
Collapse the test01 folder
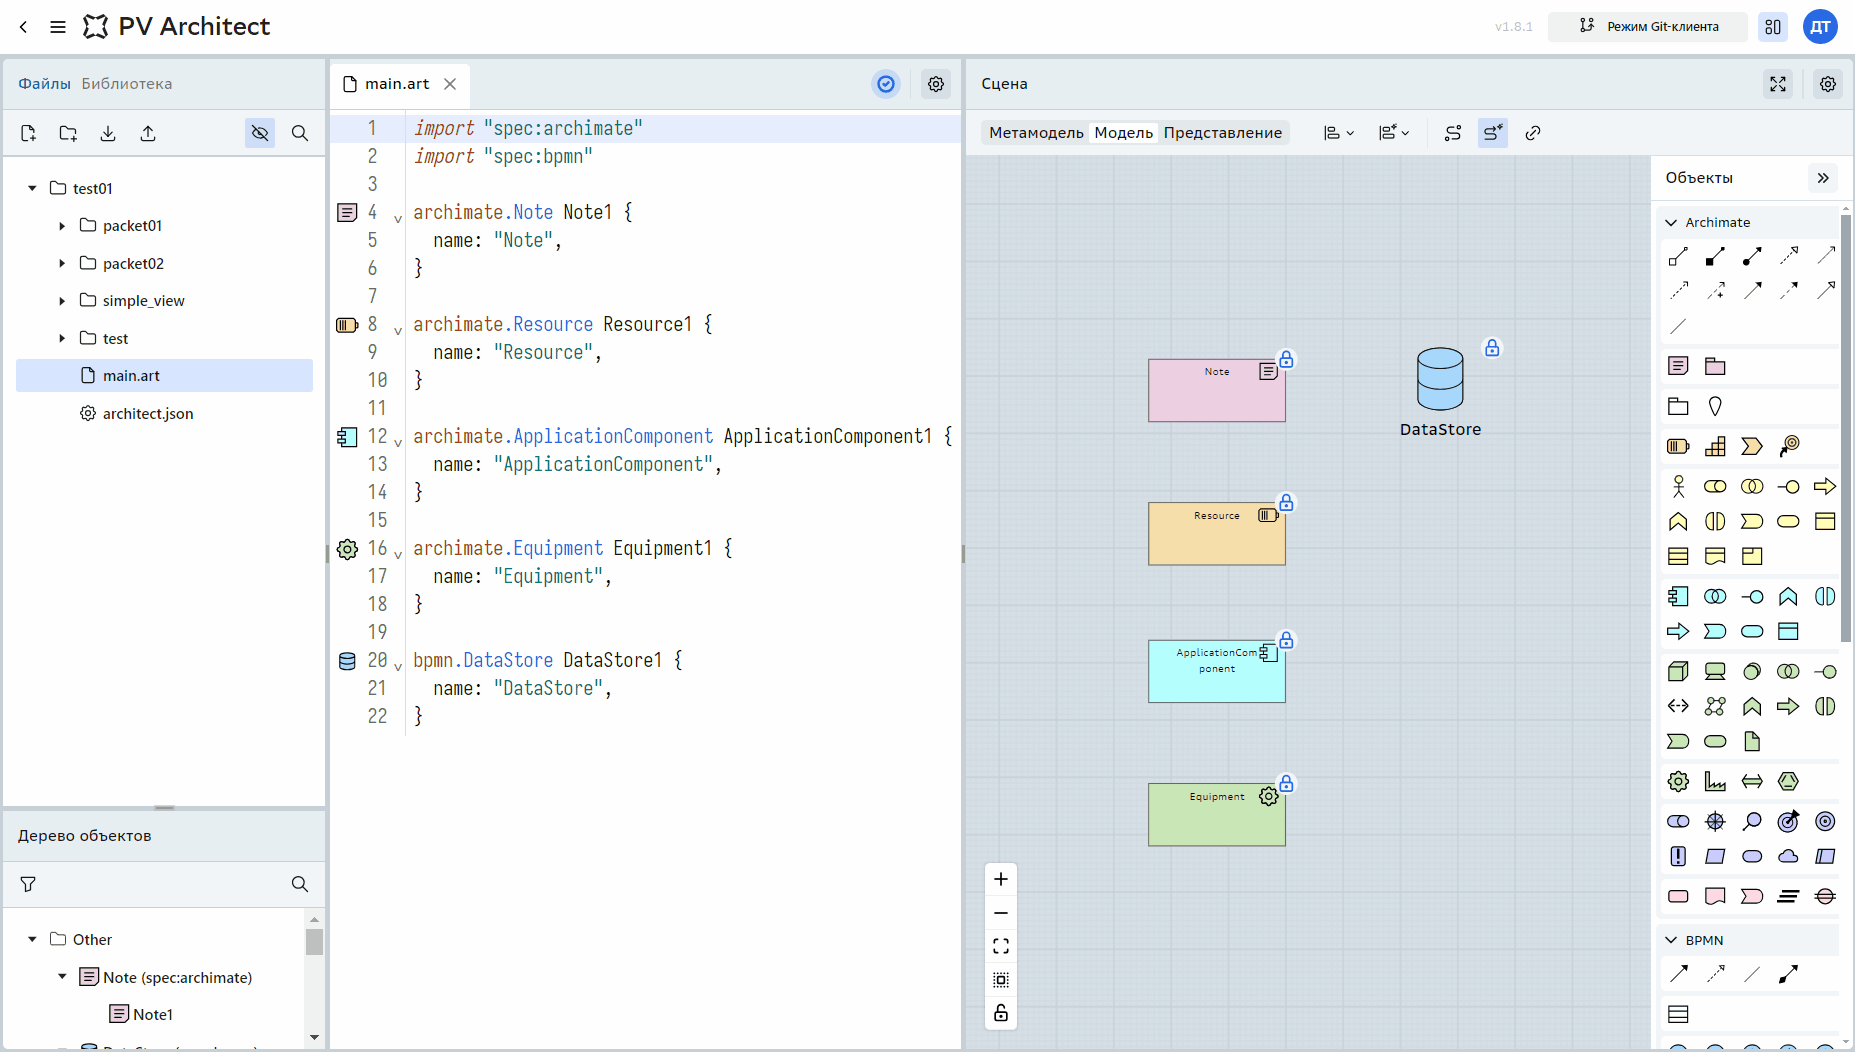[32, 188]
